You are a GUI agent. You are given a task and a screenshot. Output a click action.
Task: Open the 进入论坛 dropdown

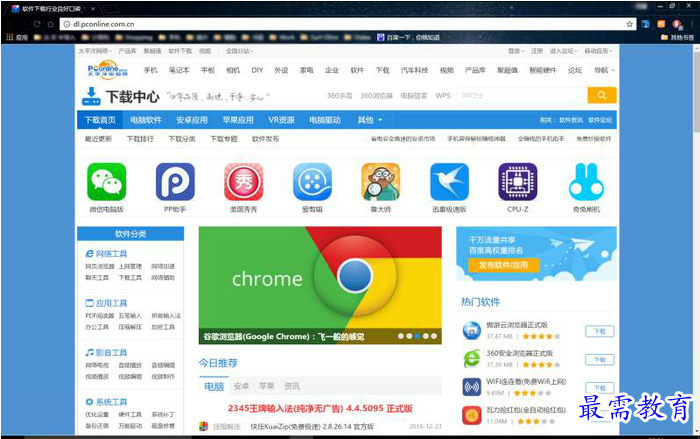pyautogui.click(x=563, y=51)
